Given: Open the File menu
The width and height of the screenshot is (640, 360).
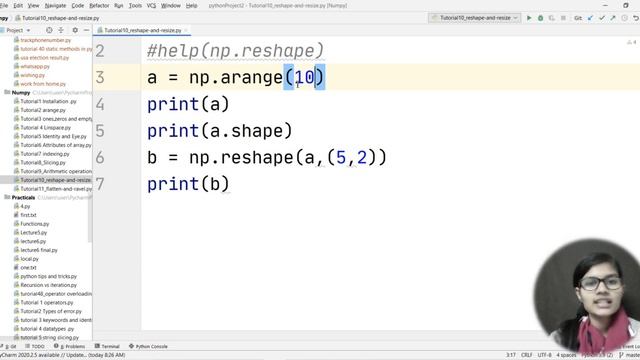Looking at the screenshot, I should click(4, 6).
